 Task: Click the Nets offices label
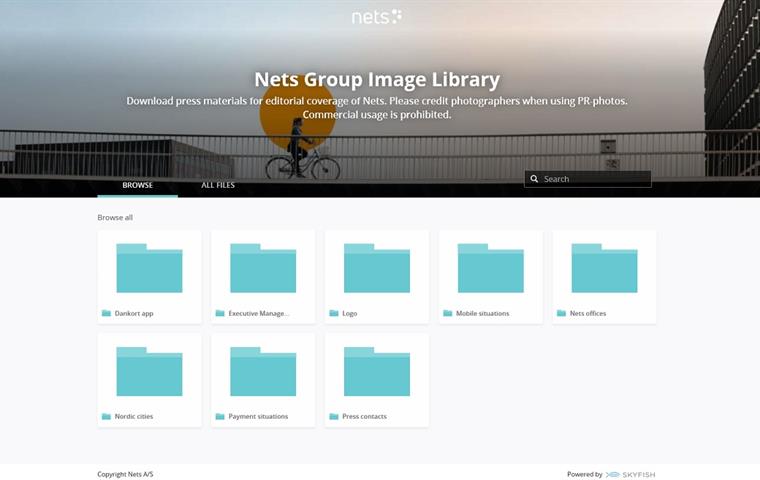tap(588, 313)
